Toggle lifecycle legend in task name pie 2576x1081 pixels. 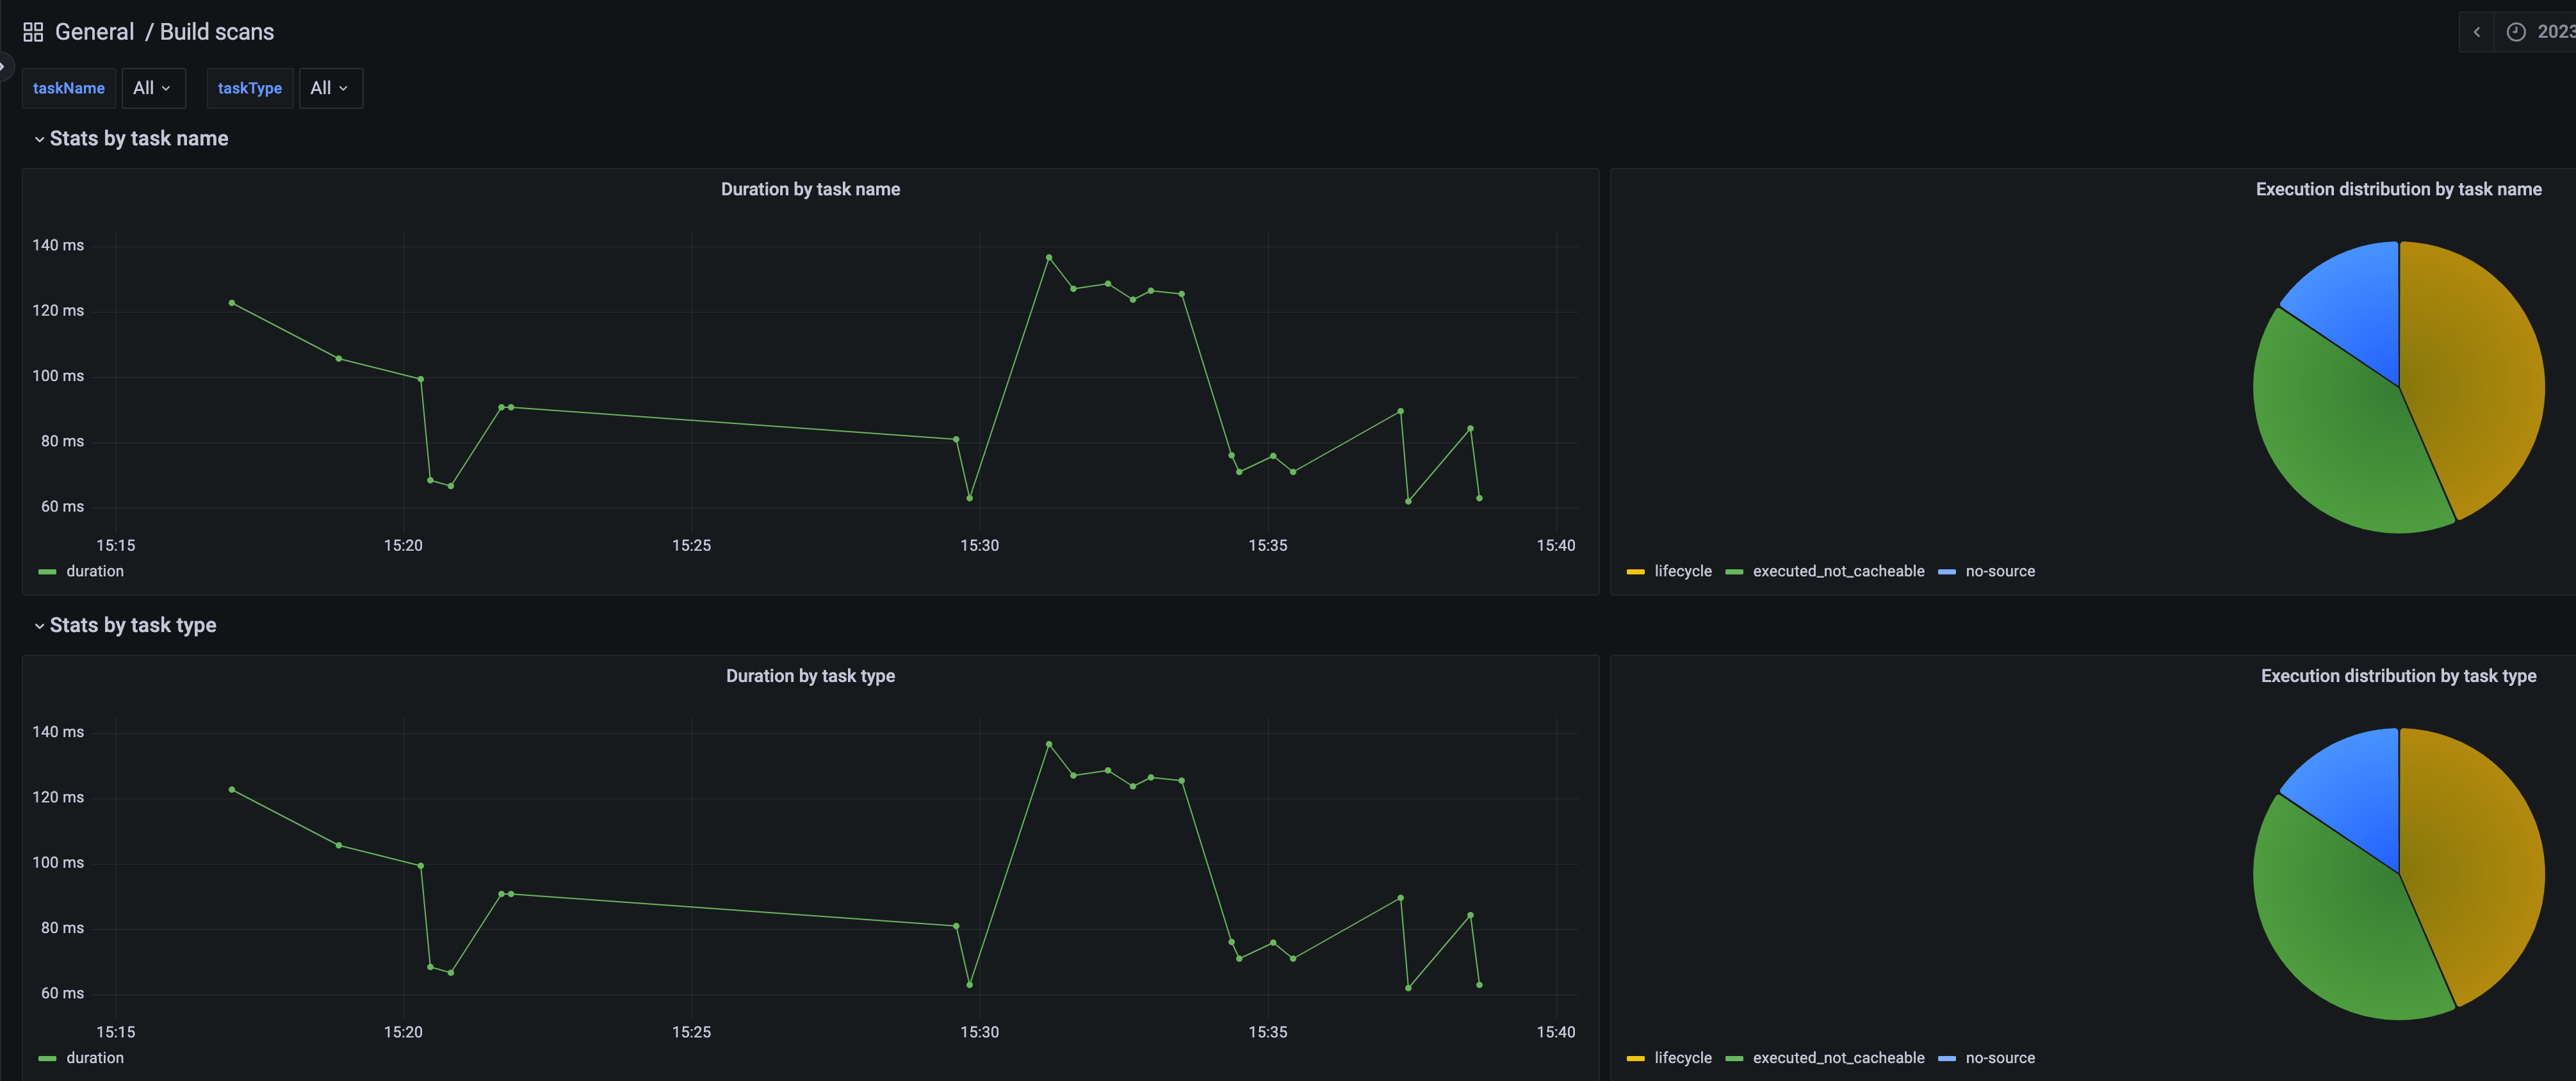1683,571
